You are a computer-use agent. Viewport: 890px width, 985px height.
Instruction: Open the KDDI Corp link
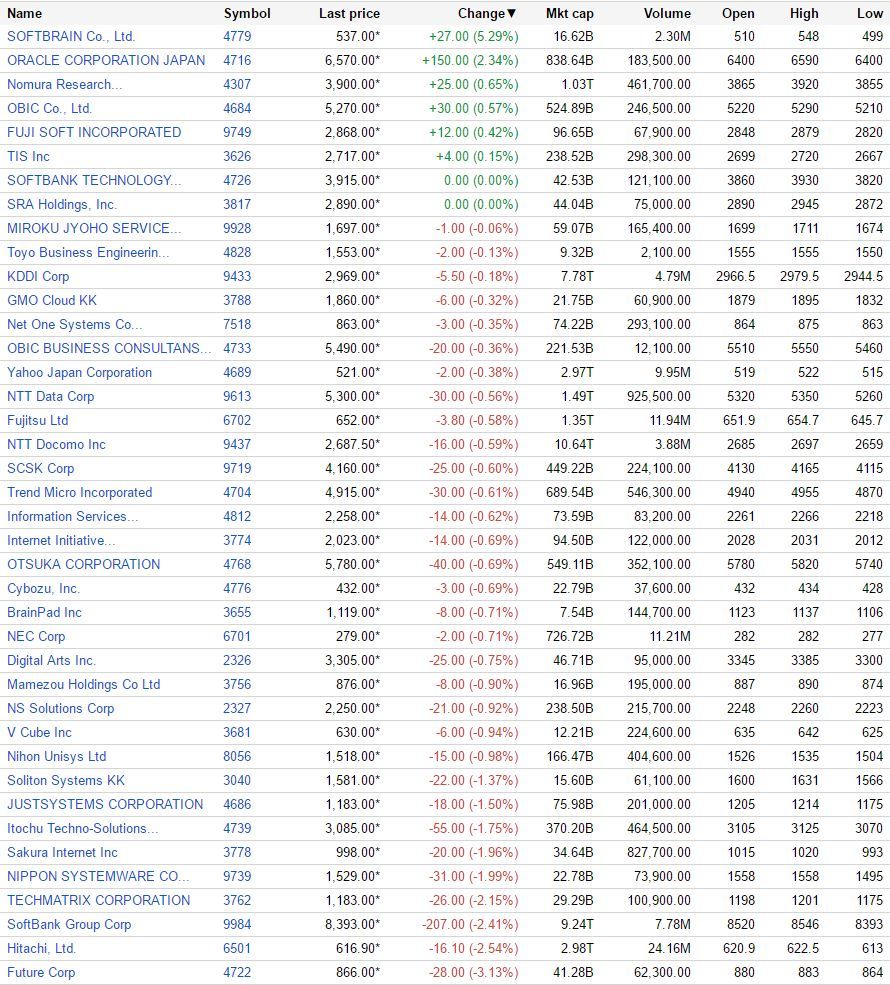coord(38,276)
